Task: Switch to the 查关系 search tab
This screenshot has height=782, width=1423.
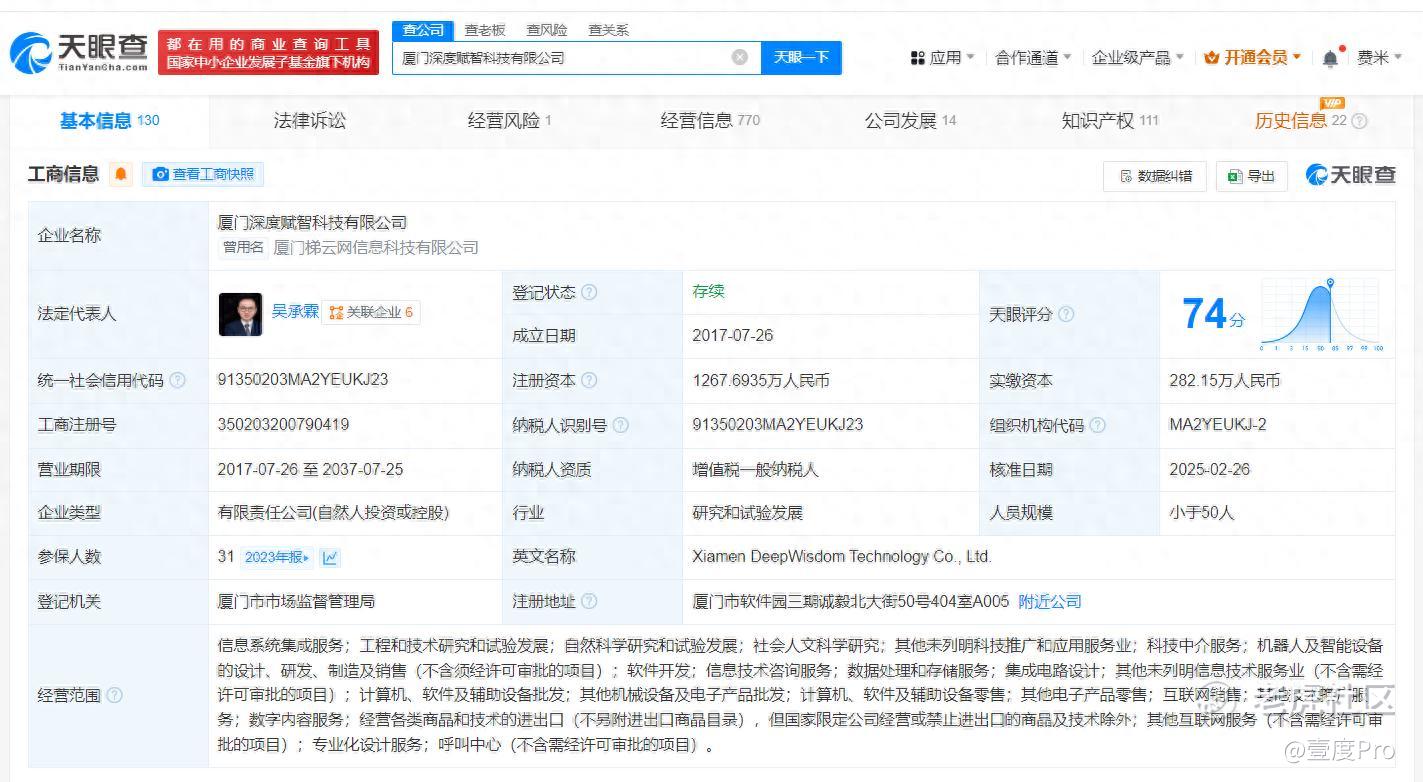Action: [x=609, y=30]
